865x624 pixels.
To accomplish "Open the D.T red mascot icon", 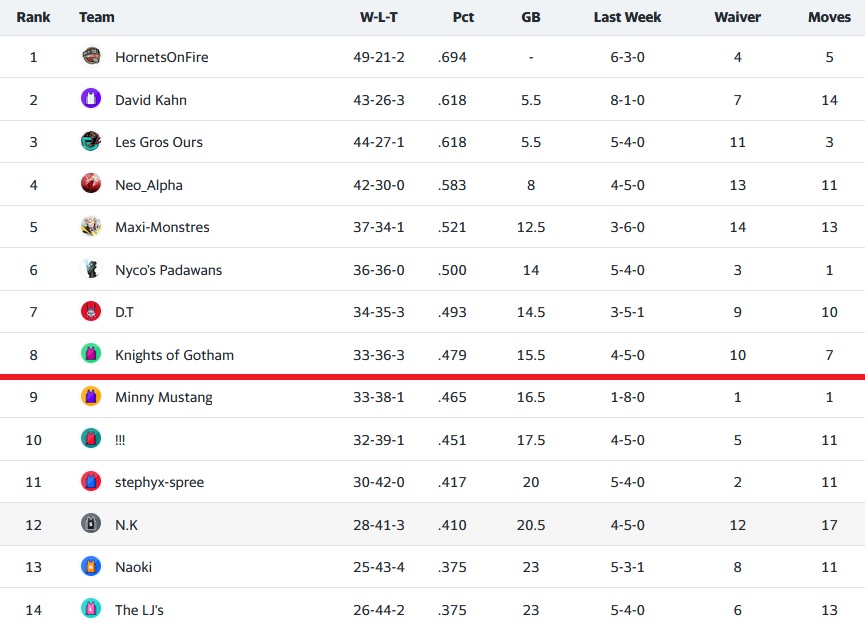I will point(91,311).
